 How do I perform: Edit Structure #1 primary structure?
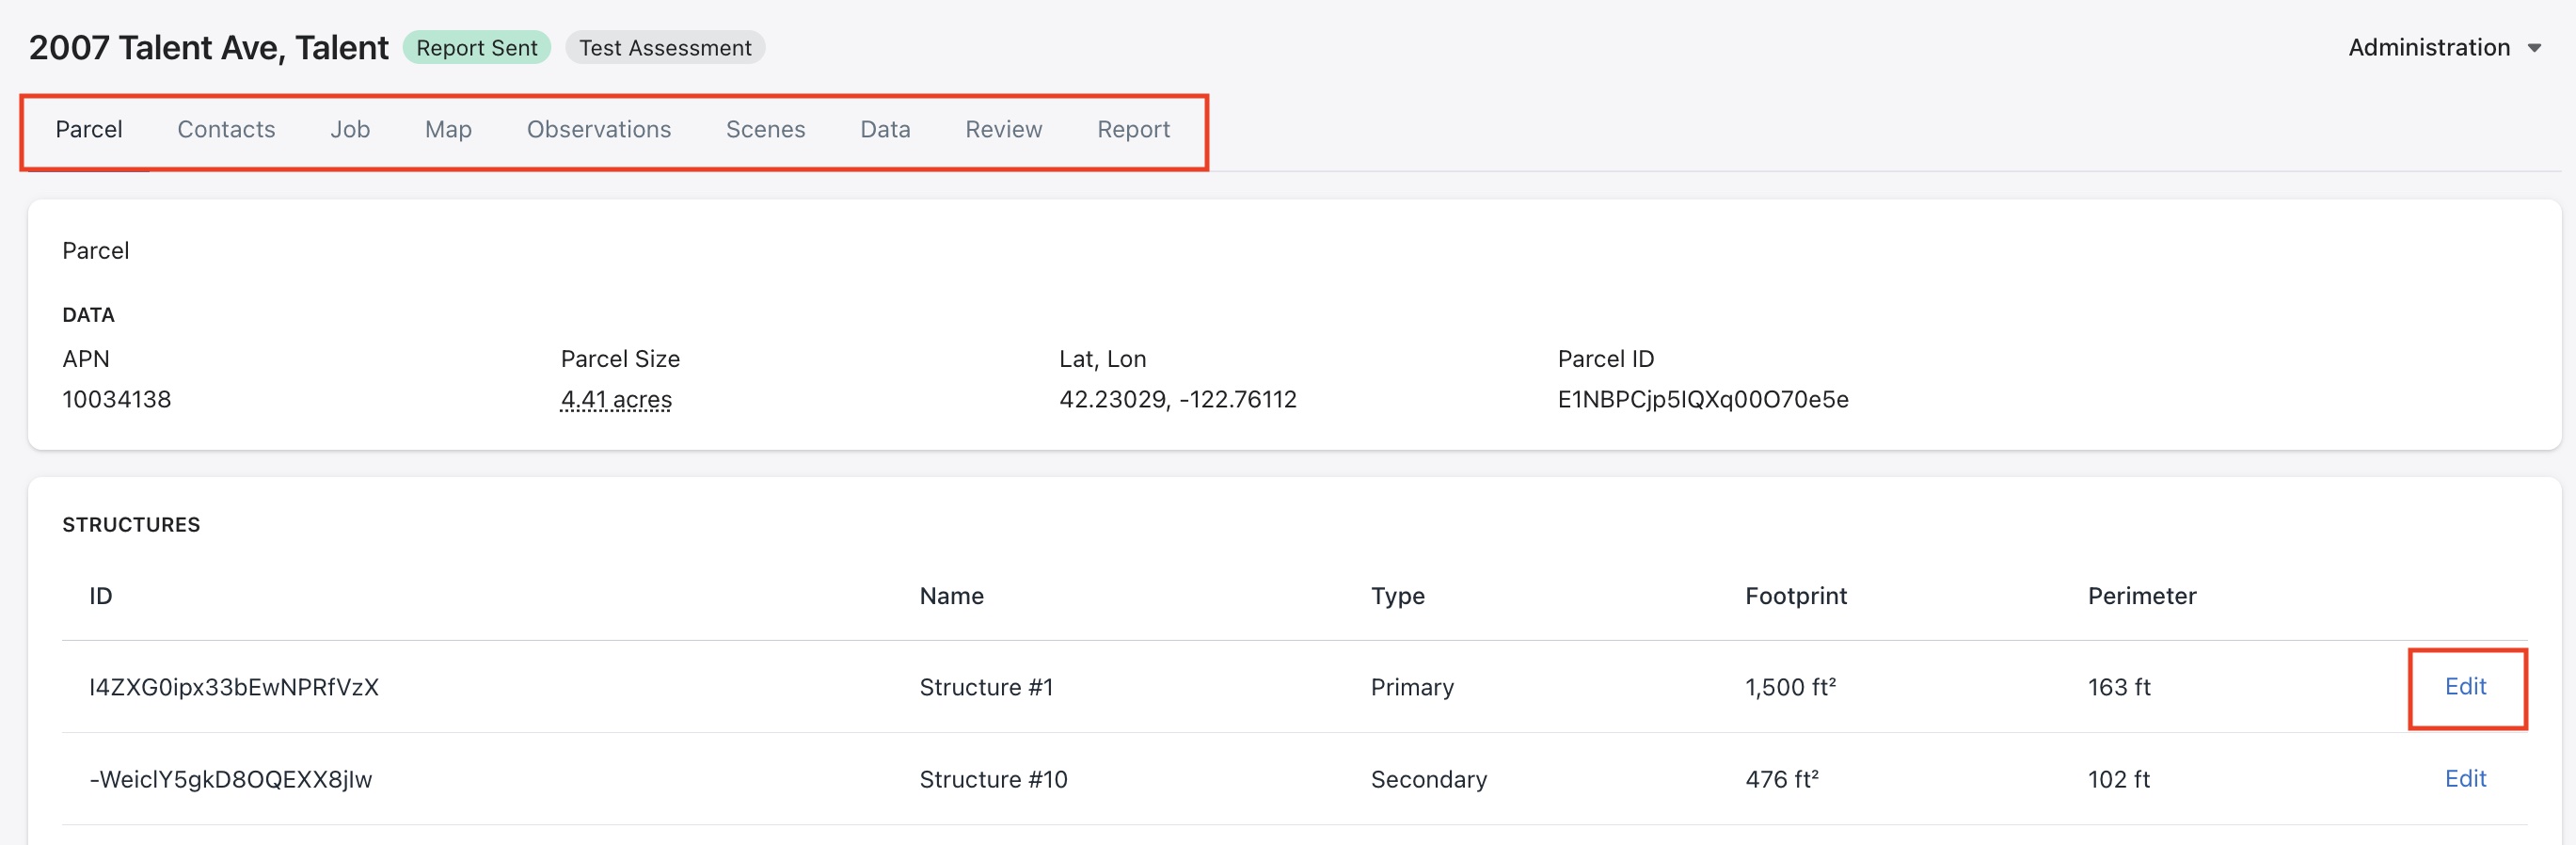click(x=2465, y=686)
